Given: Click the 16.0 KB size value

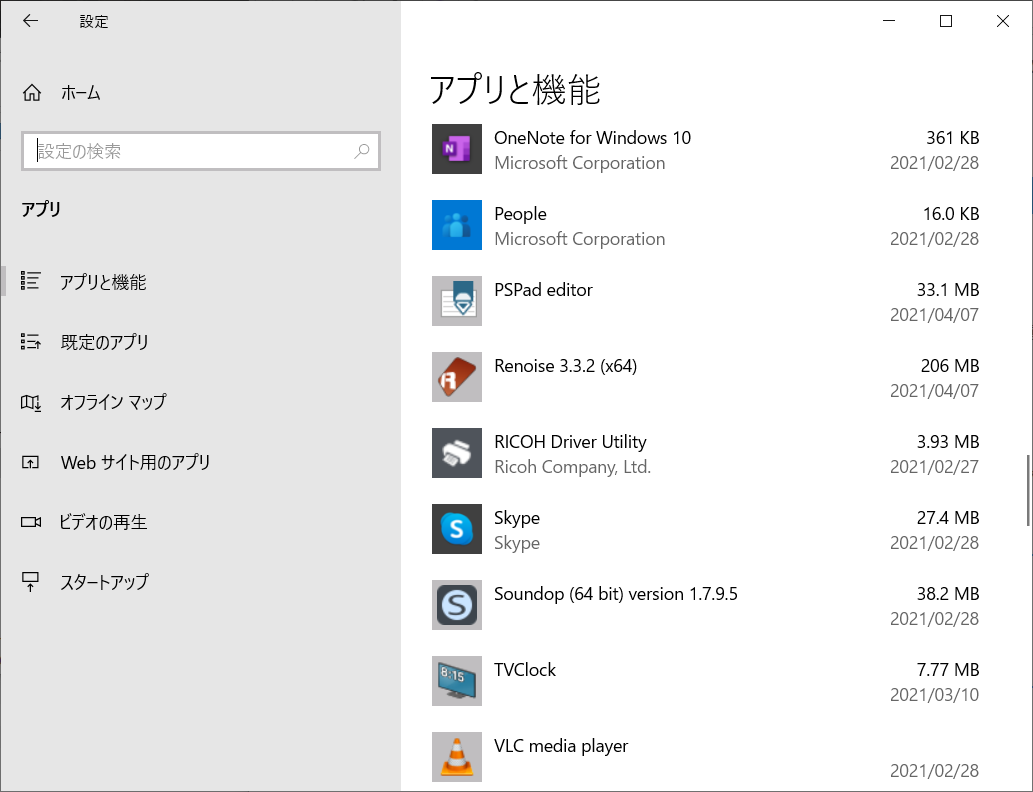Looking at the screenshot, I should point(951,213).
